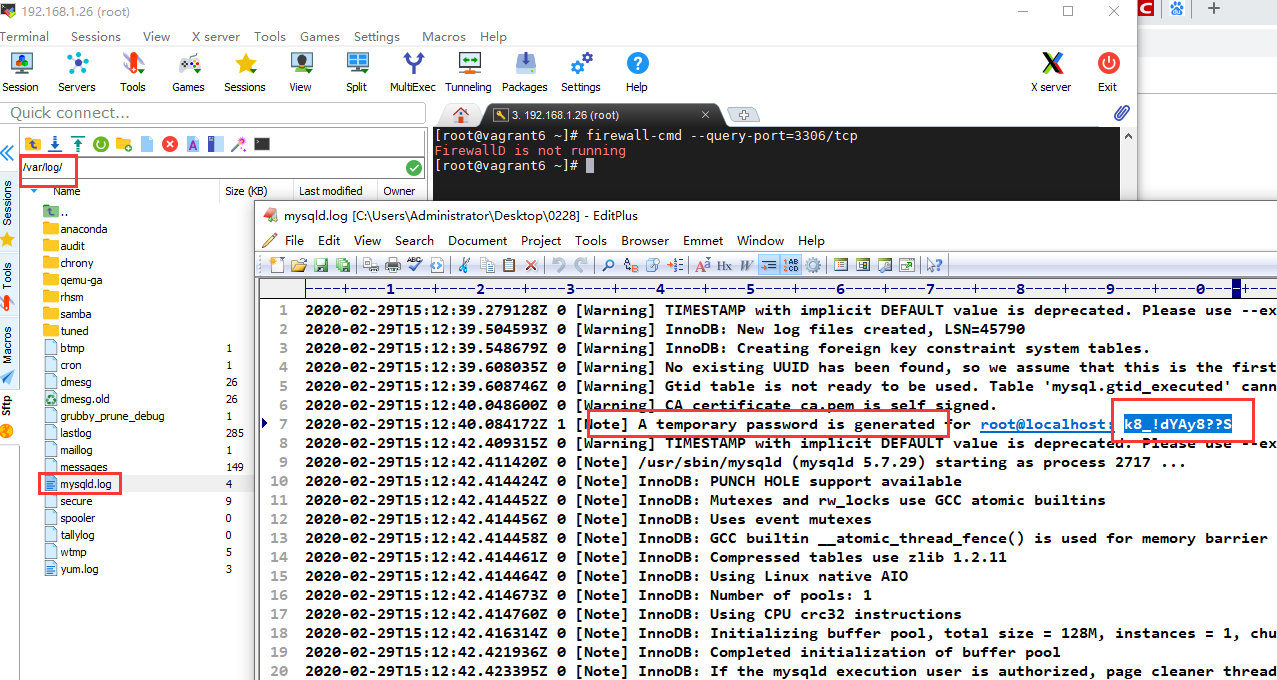Open the Emmet menu in EditPlus

click(x=703, y=241)
